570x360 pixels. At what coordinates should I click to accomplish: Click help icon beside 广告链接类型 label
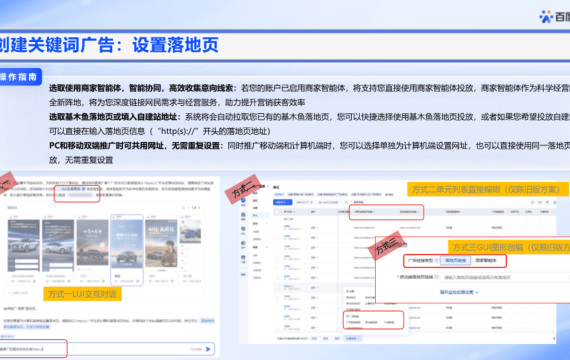[x=437, y=260]
